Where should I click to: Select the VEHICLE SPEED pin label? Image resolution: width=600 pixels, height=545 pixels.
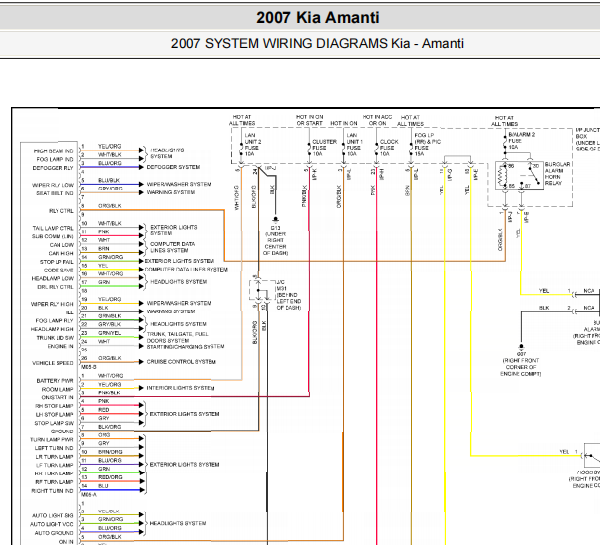tap(52, 363)
